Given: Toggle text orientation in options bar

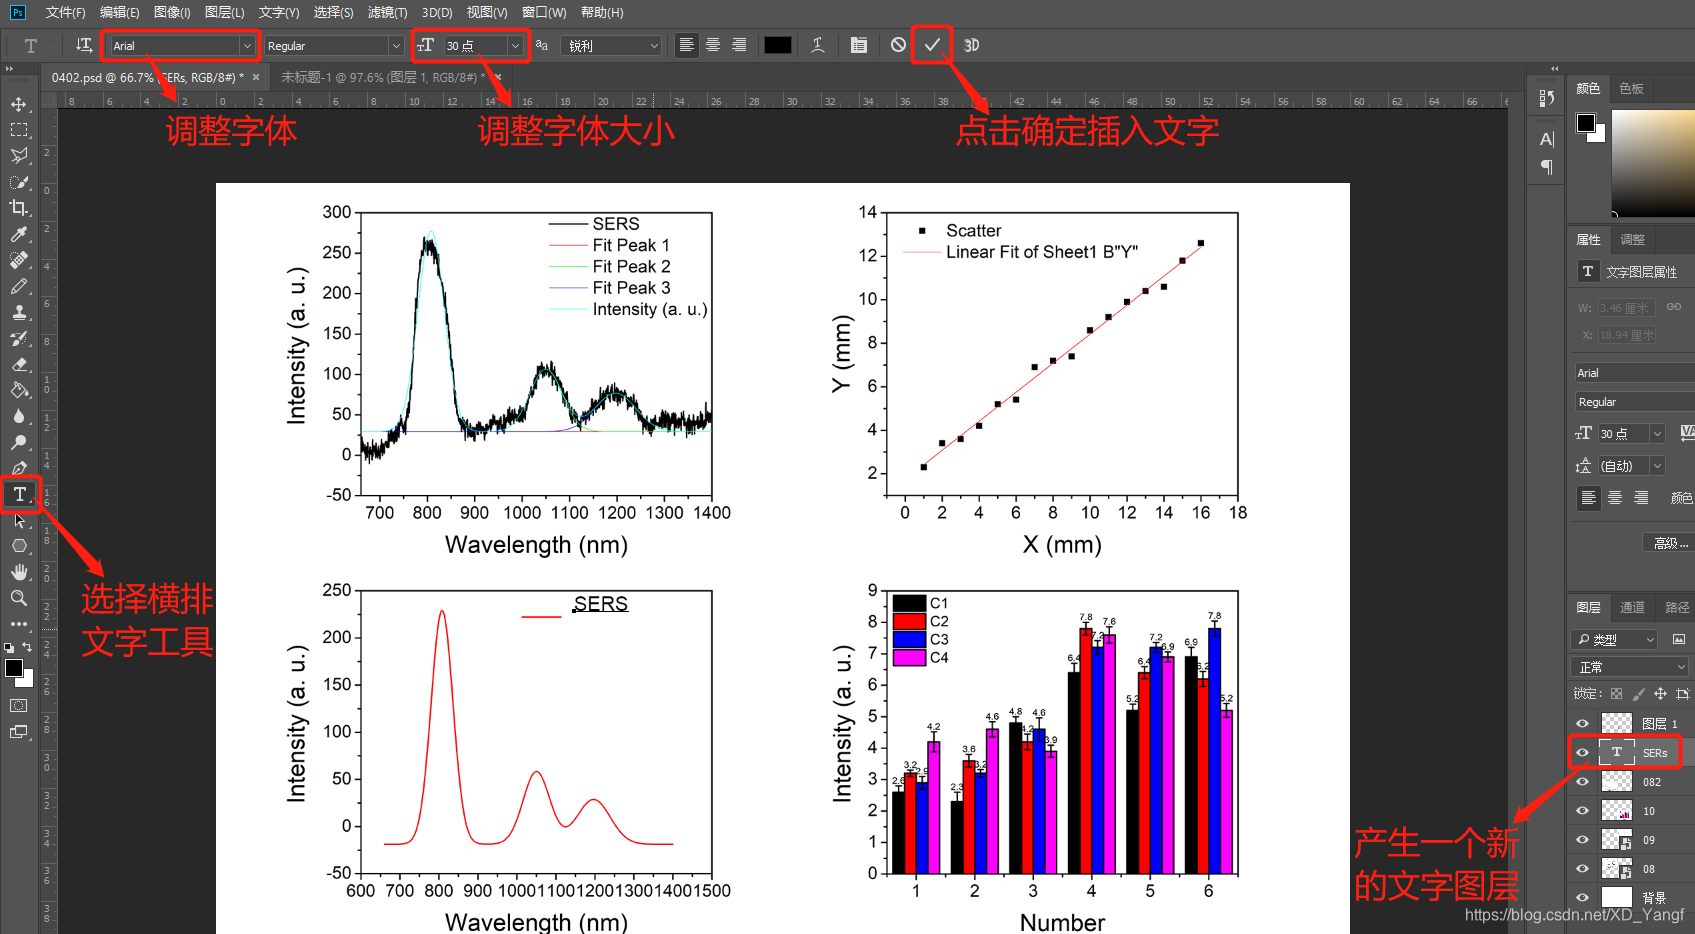Looking at the screenshot, I should [84, 45].
